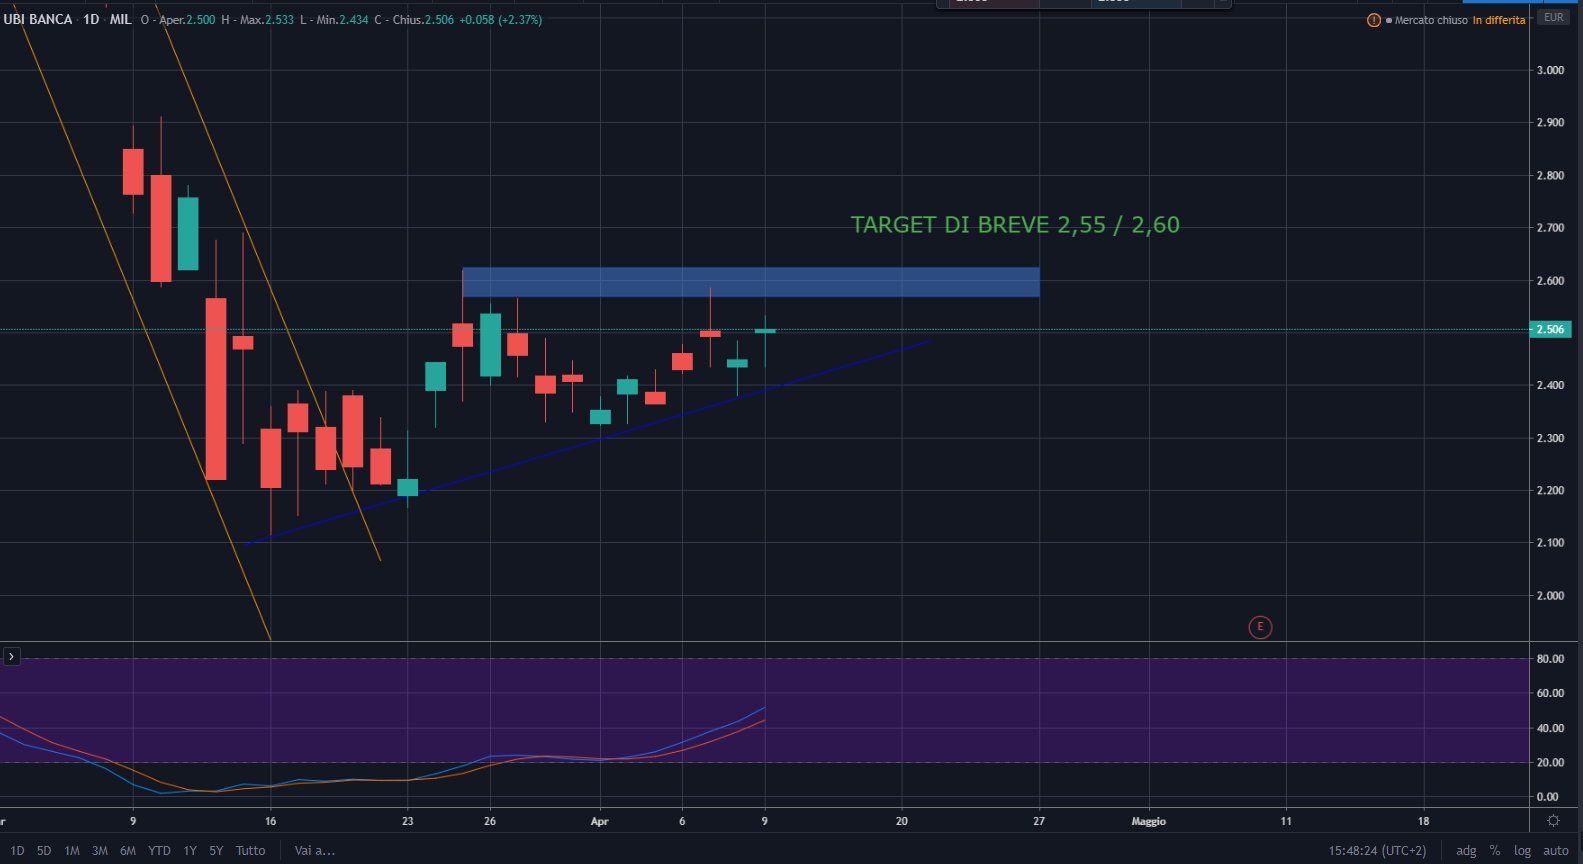Click the In differita delayed data label

pos(1499,20)
